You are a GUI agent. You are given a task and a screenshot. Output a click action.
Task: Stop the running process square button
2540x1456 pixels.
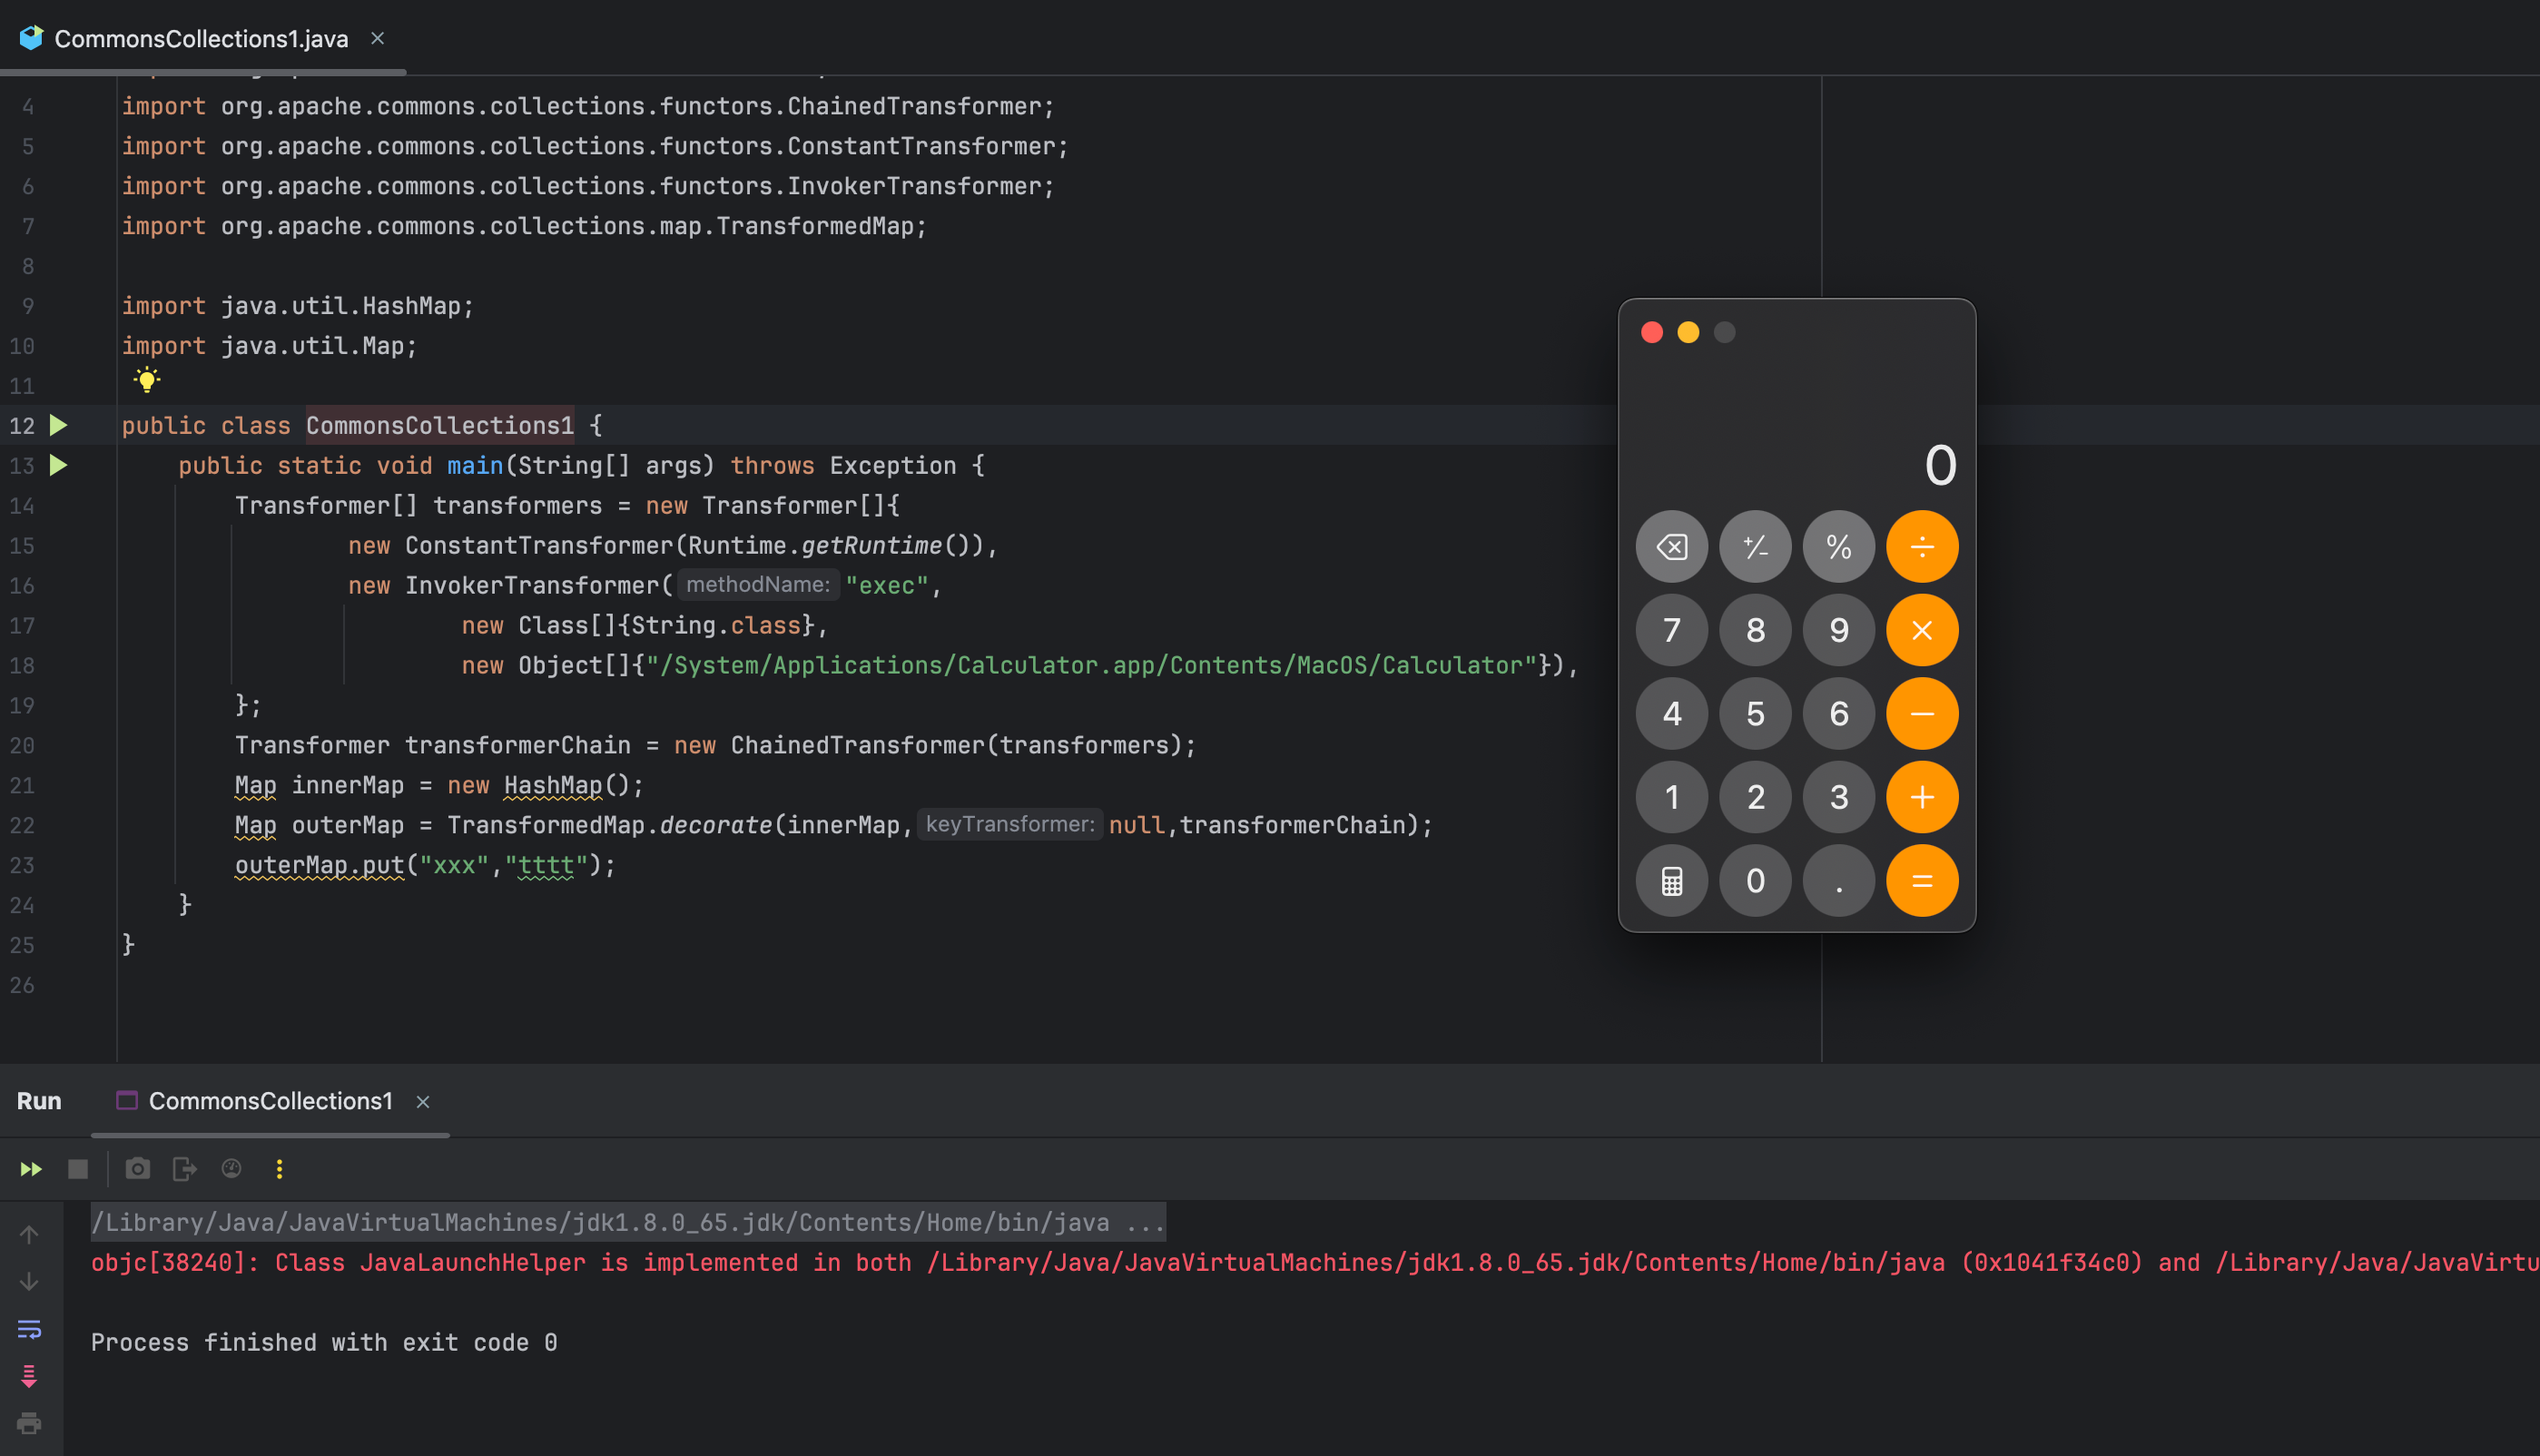tap(78, 1169)
